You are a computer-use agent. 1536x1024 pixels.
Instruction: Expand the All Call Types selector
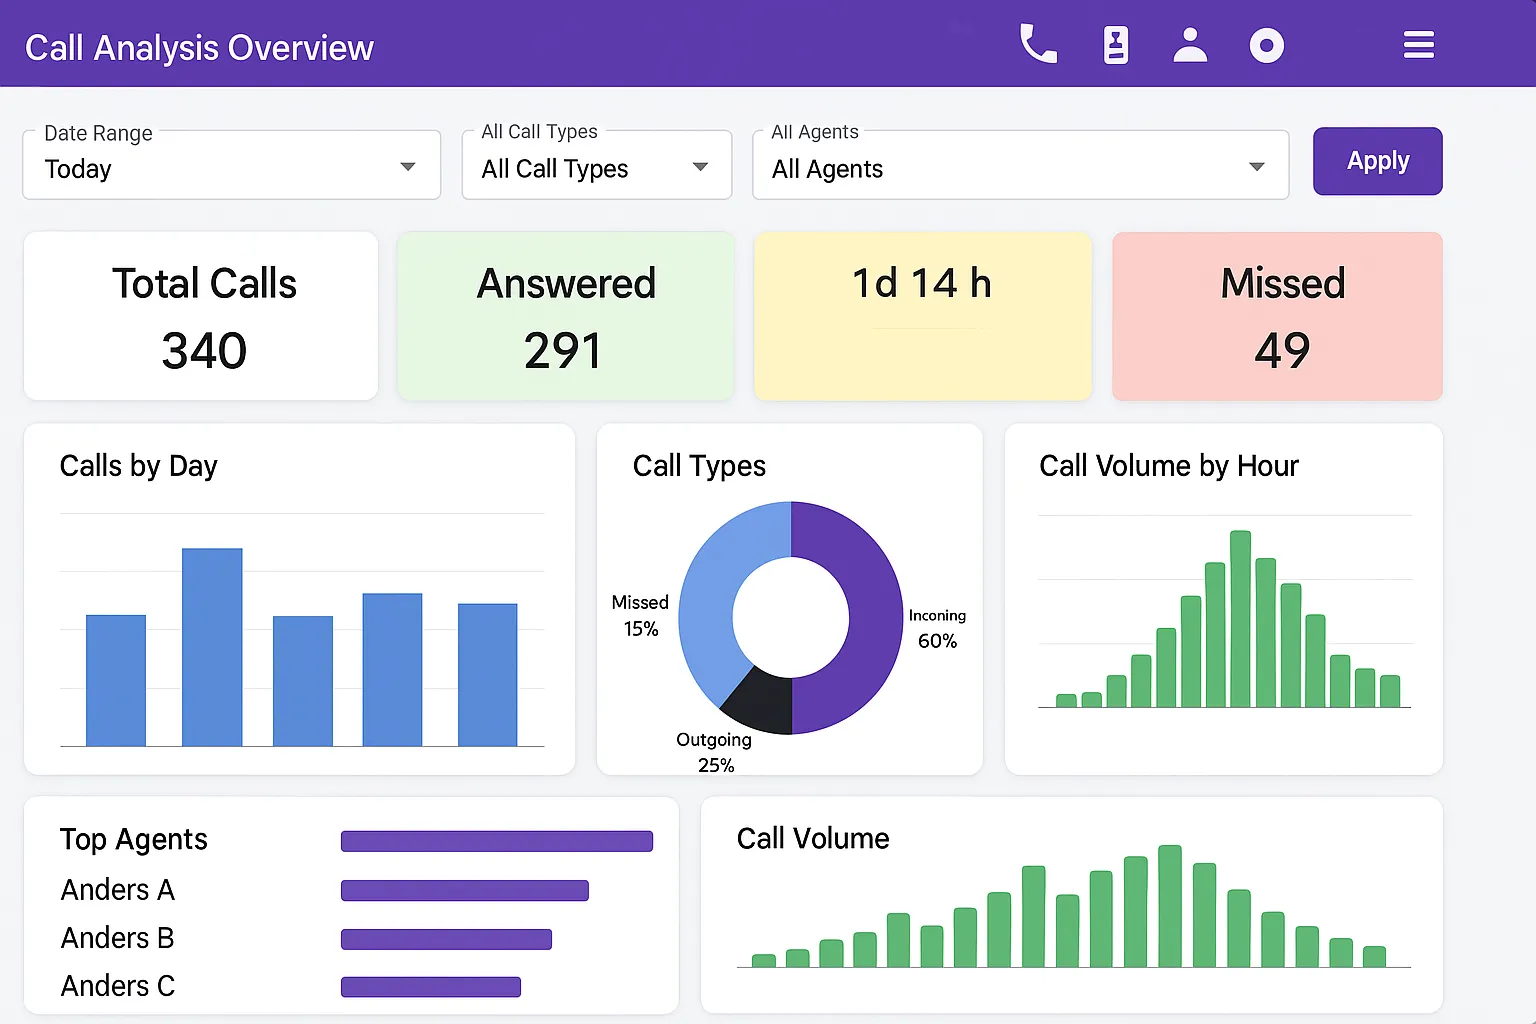click(x=596, y=165)
